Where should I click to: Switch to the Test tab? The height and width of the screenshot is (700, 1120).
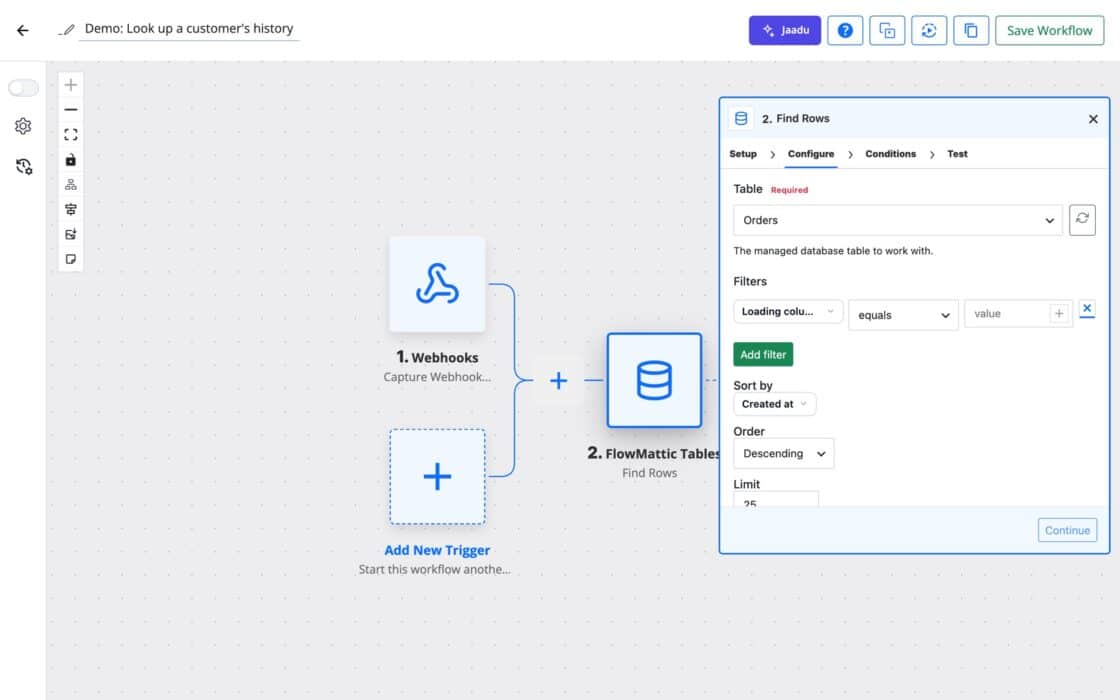(957, 154)
